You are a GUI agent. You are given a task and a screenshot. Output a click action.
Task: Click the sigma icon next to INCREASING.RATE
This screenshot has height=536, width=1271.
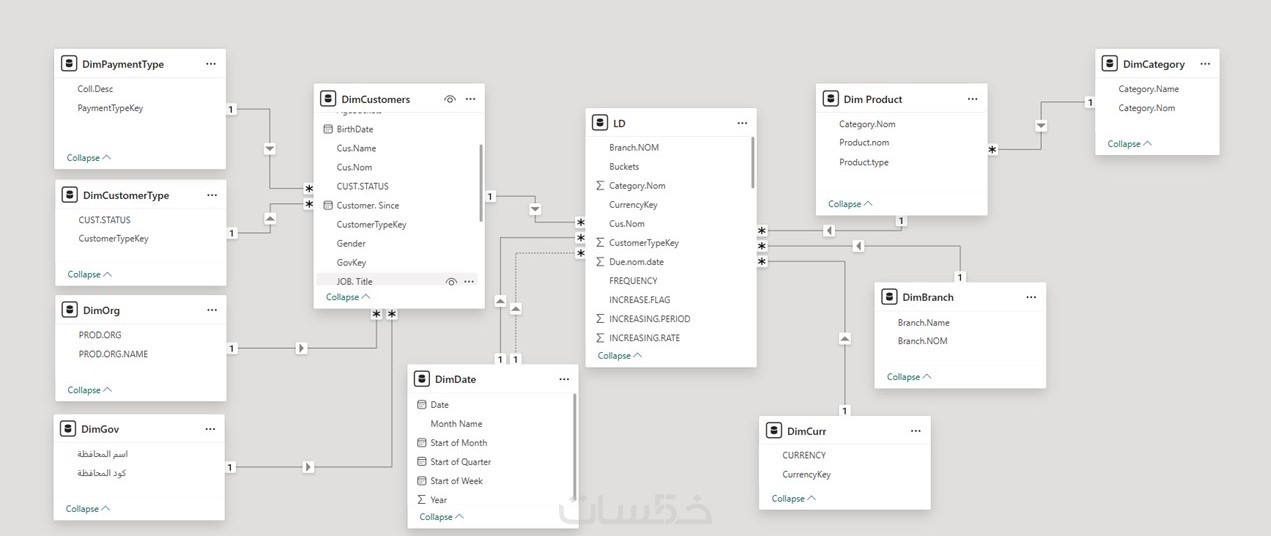(600, 338)
